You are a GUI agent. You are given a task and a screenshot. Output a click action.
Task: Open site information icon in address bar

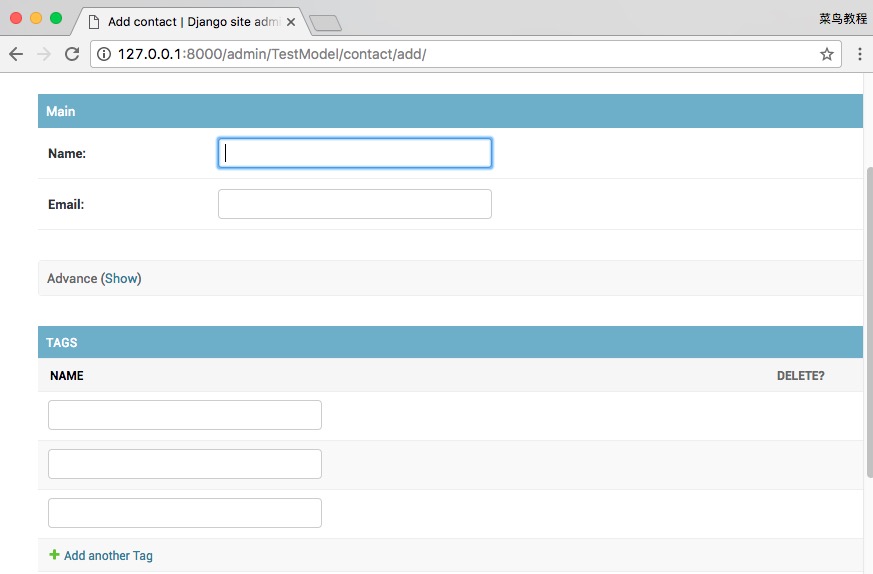coord(104,54)
